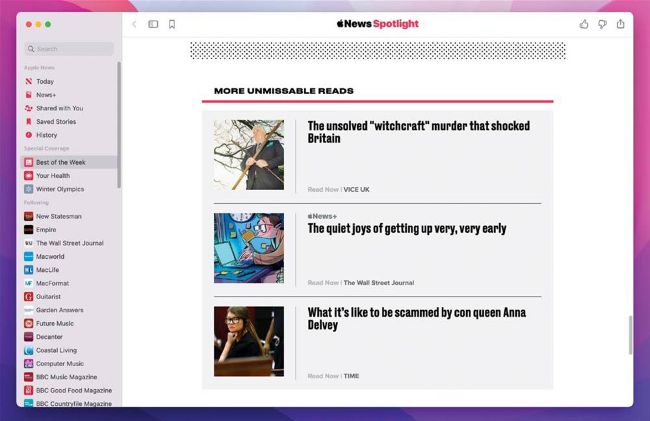The height and width of the screenshot is (421, 650).
Task: Click Read Now for the TIME article
Action: click(323, 376)
